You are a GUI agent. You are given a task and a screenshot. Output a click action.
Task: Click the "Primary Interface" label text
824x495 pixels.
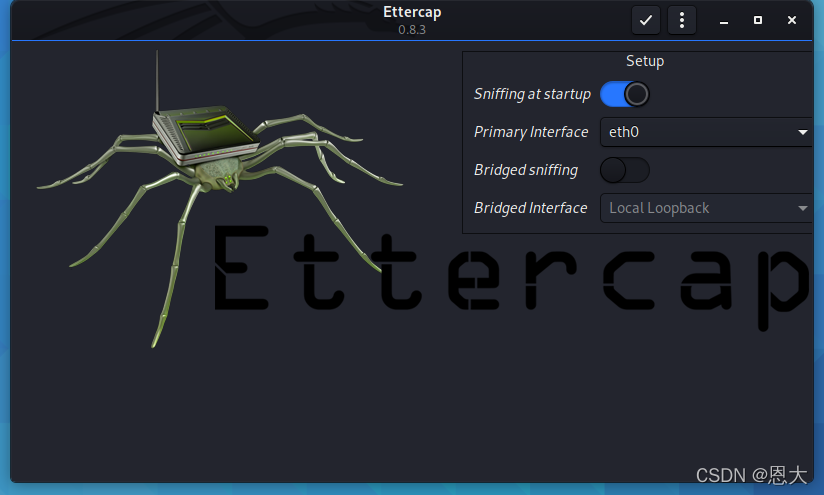tap(531, 132)
